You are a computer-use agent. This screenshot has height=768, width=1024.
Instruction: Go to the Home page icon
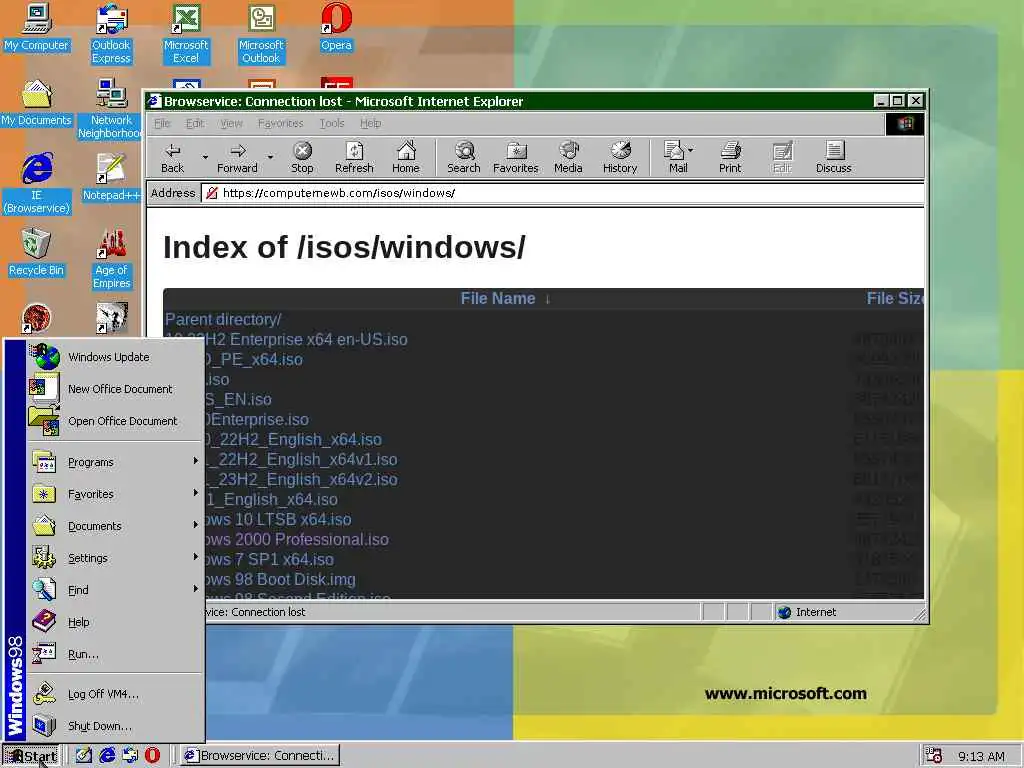[406, 158]
